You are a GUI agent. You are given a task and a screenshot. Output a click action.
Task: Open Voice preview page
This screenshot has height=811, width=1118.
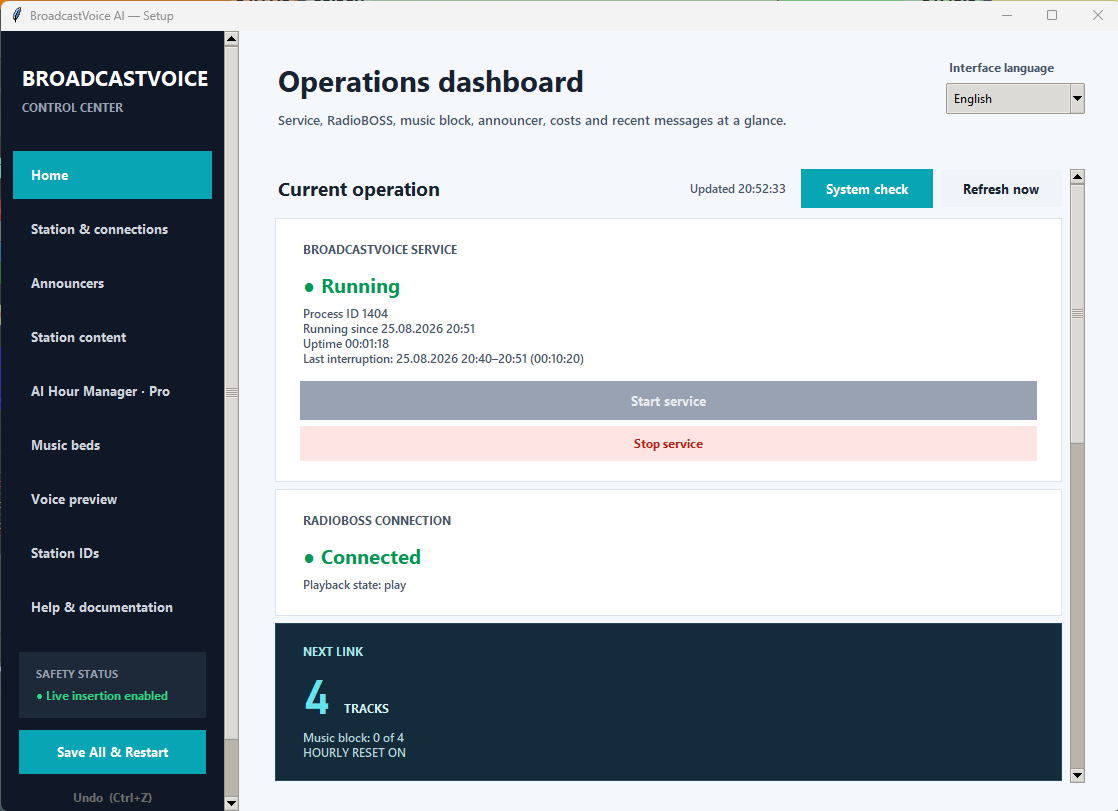112,499
